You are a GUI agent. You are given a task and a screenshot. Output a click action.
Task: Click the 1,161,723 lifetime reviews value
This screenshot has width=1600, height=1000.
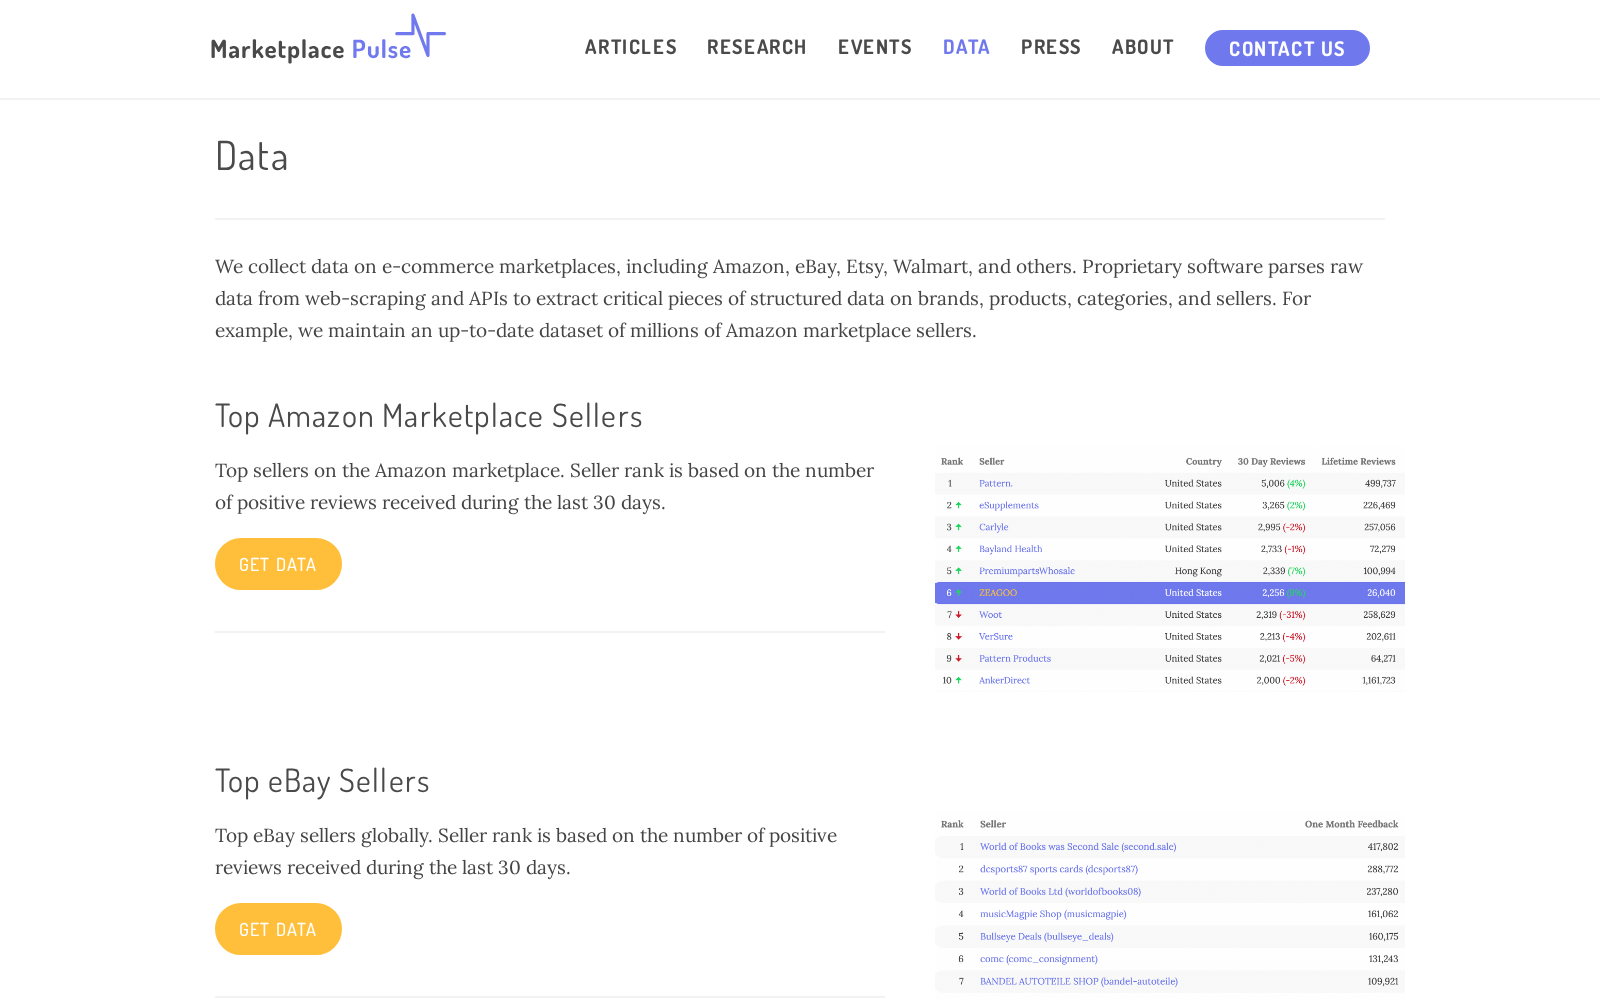(1378, 681)
